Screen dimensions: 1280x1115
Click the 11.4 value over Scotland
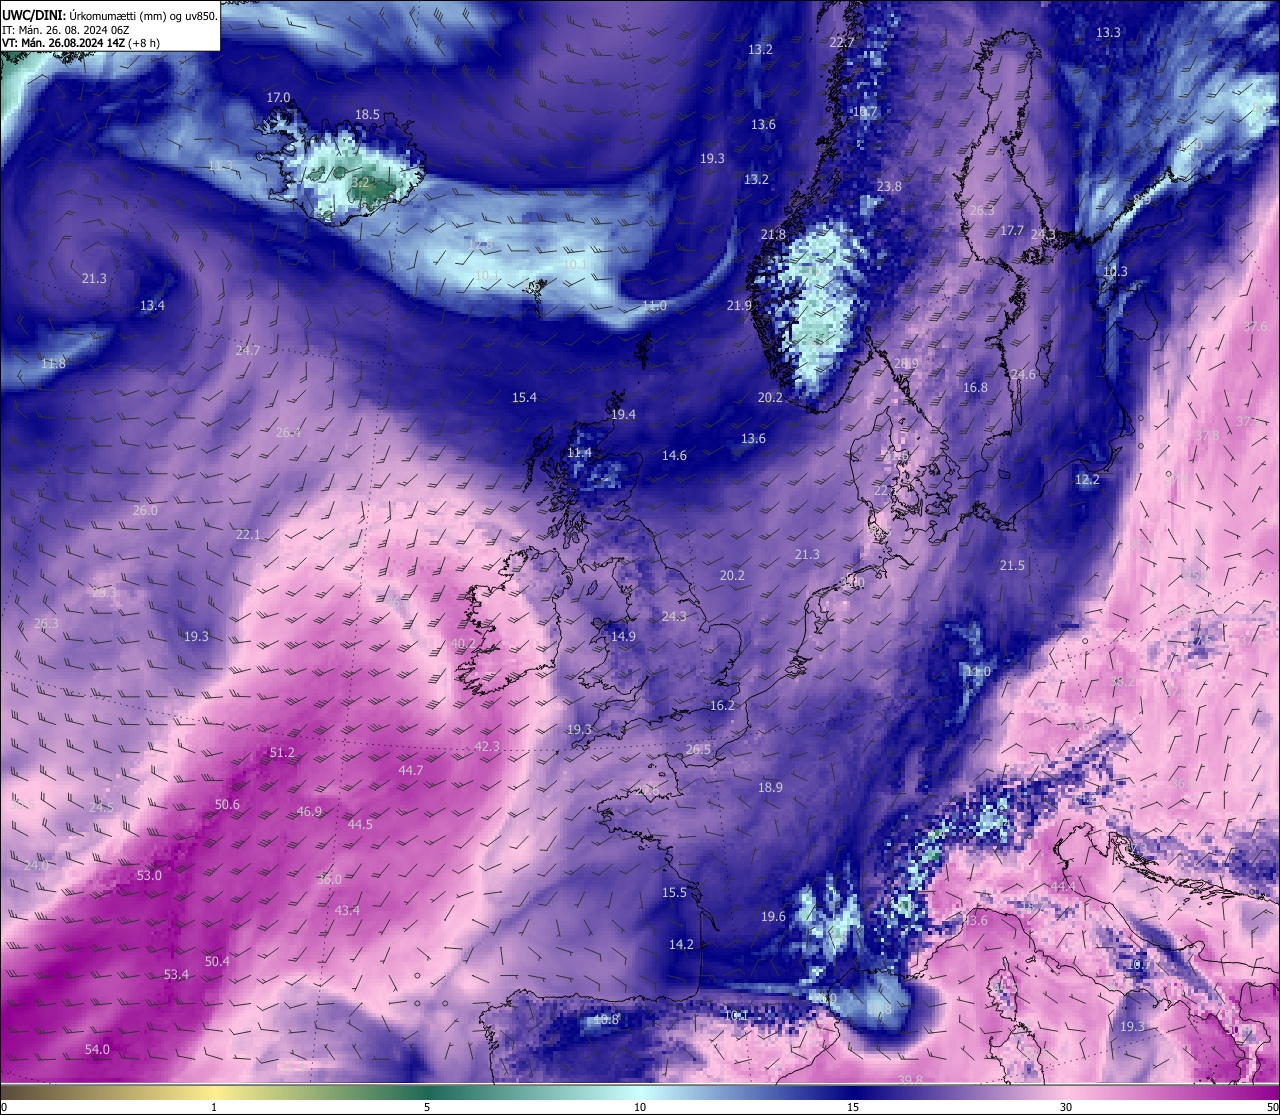tap(579, 452)
